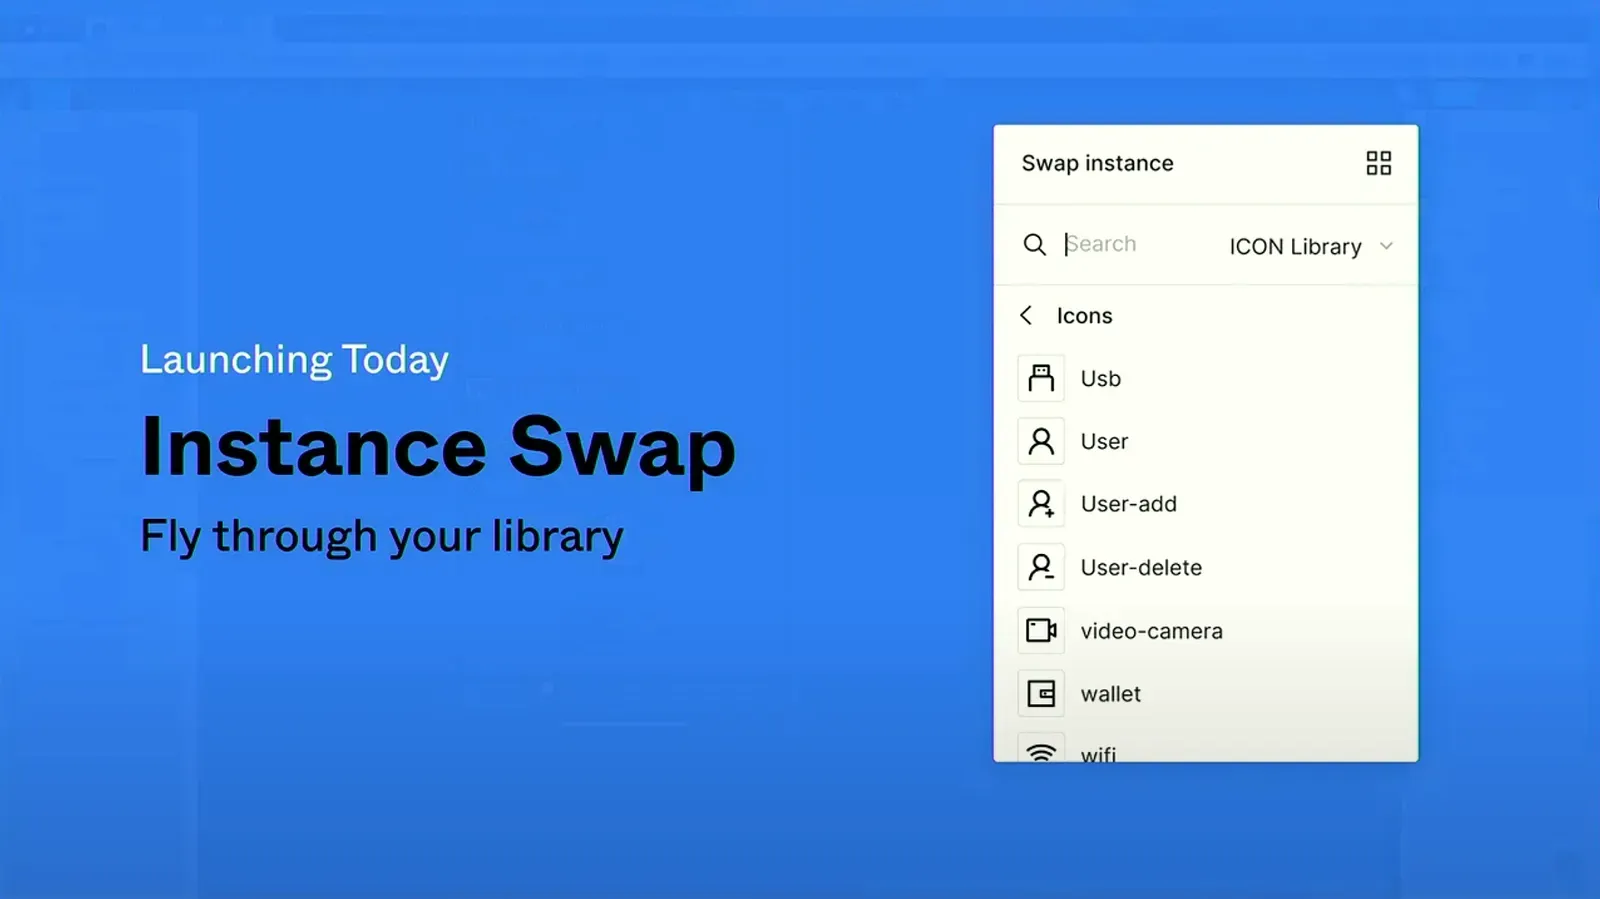The image size is (1600, 899).
Task: Pick the wallet icon thumbnail
Action: (1041, 693)
